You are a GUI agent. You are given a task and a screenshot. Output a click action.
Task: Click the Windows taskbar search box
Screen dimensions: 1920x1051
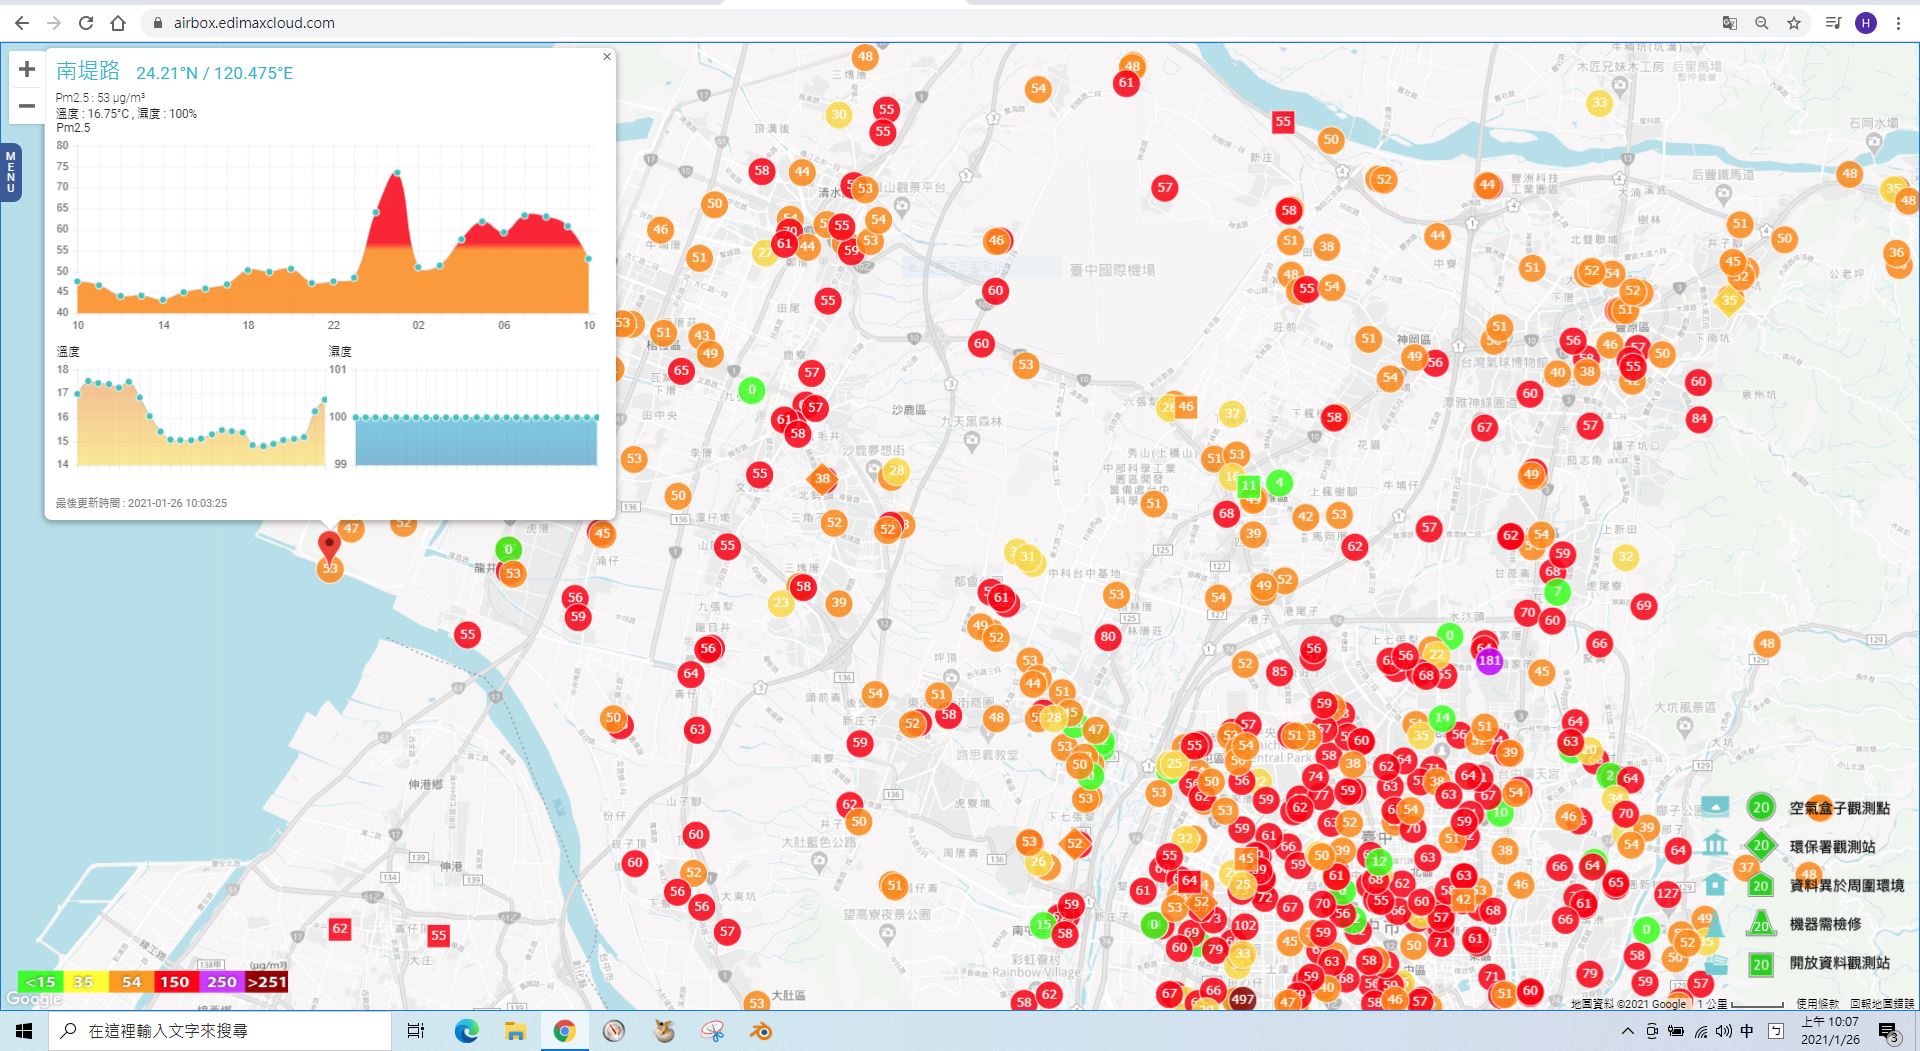pos(220,1031)
